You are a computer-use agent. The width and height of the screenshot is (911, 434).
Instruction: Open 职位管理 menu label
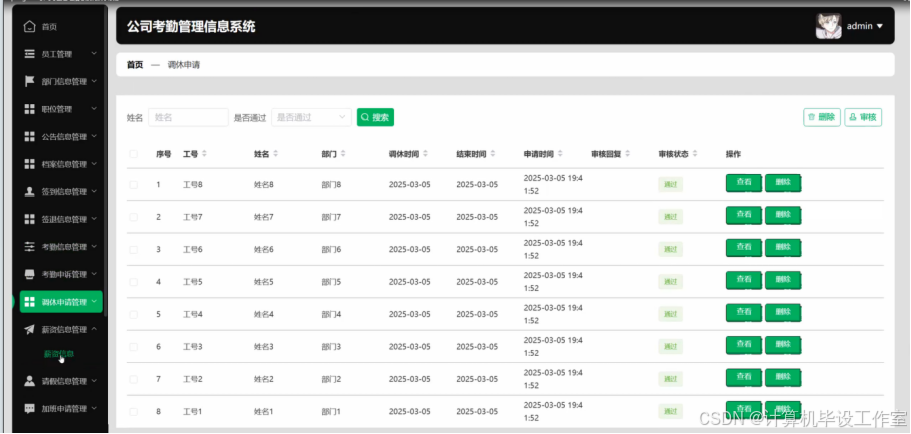(57, 109)
